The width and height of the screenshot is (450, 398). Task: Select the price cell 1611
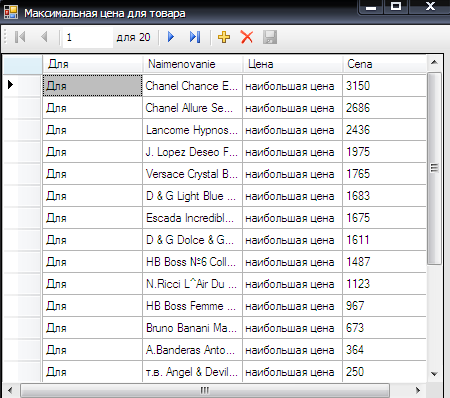click(384, 240)
